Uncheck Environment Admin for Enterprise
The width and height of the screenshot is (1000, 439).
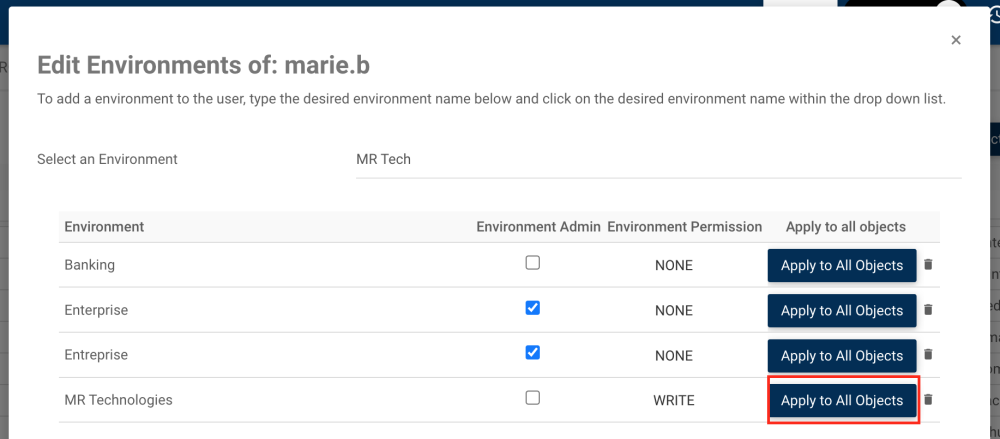tap(533, 308)
